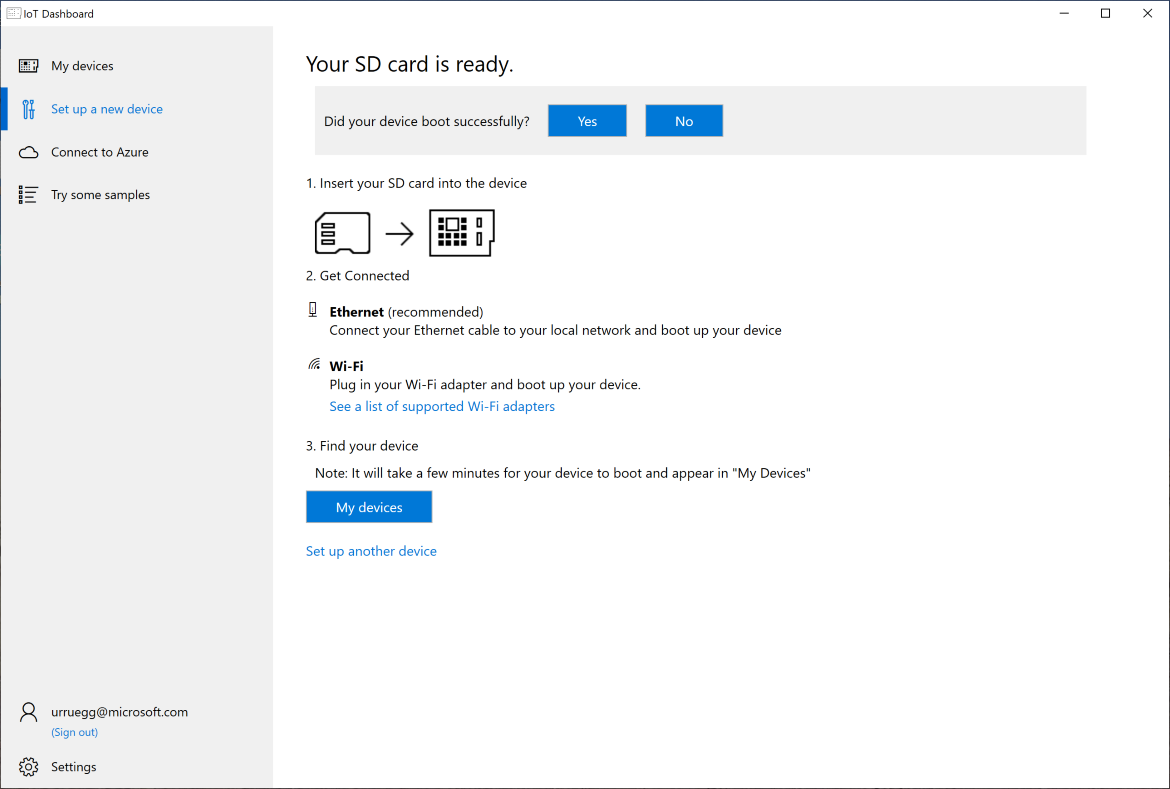
Task: Click the 'Ethernet (recommended)' label
Action: (406, 312)
